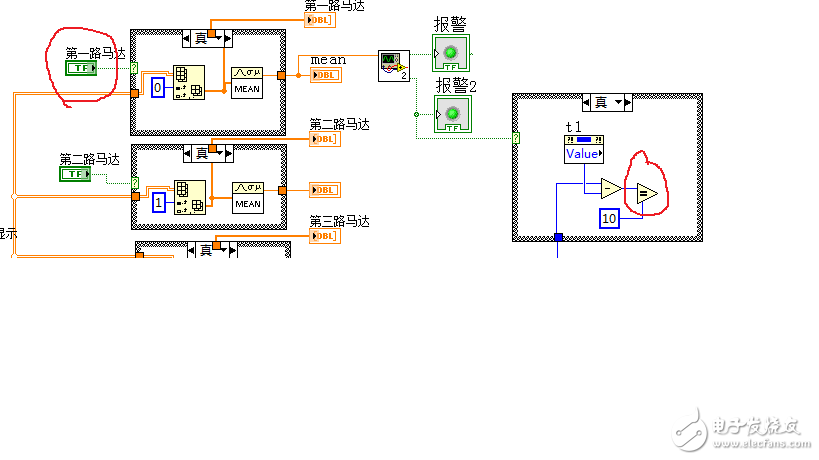Viewport: 819px width, 460px height.
Task: Click the orange output tunnel of second case structure
Action: pos(283,191)
